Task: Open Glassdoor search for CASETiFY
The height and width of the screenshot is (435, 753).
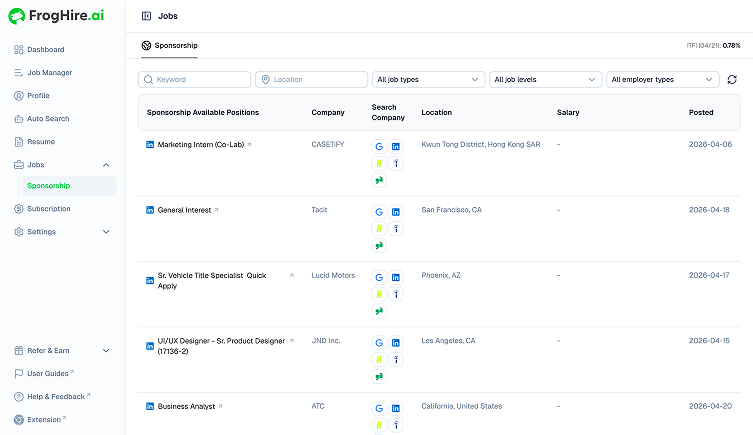Action: (379, 180)
